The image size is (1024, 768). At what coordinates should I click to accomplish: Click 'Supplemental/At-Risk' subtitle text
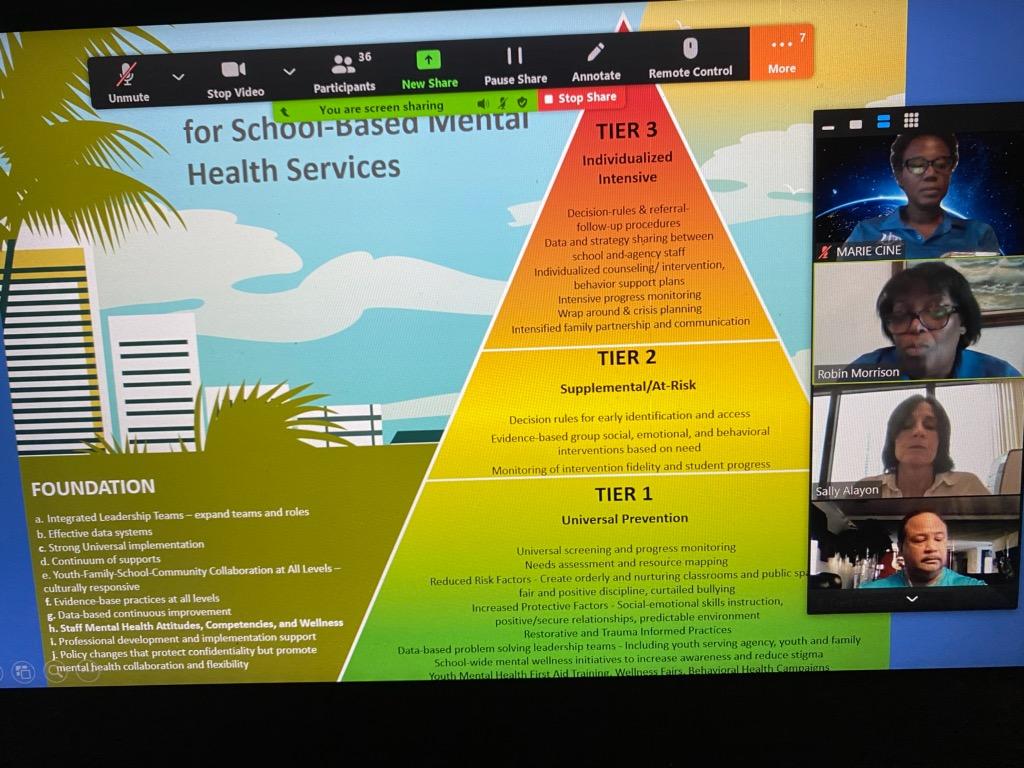[x=628, y=387]
